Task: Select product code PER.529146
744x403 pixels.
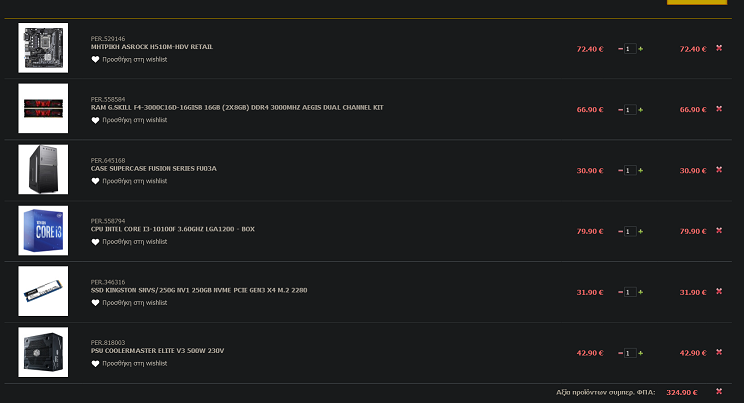Action: [x=108, y=38]
